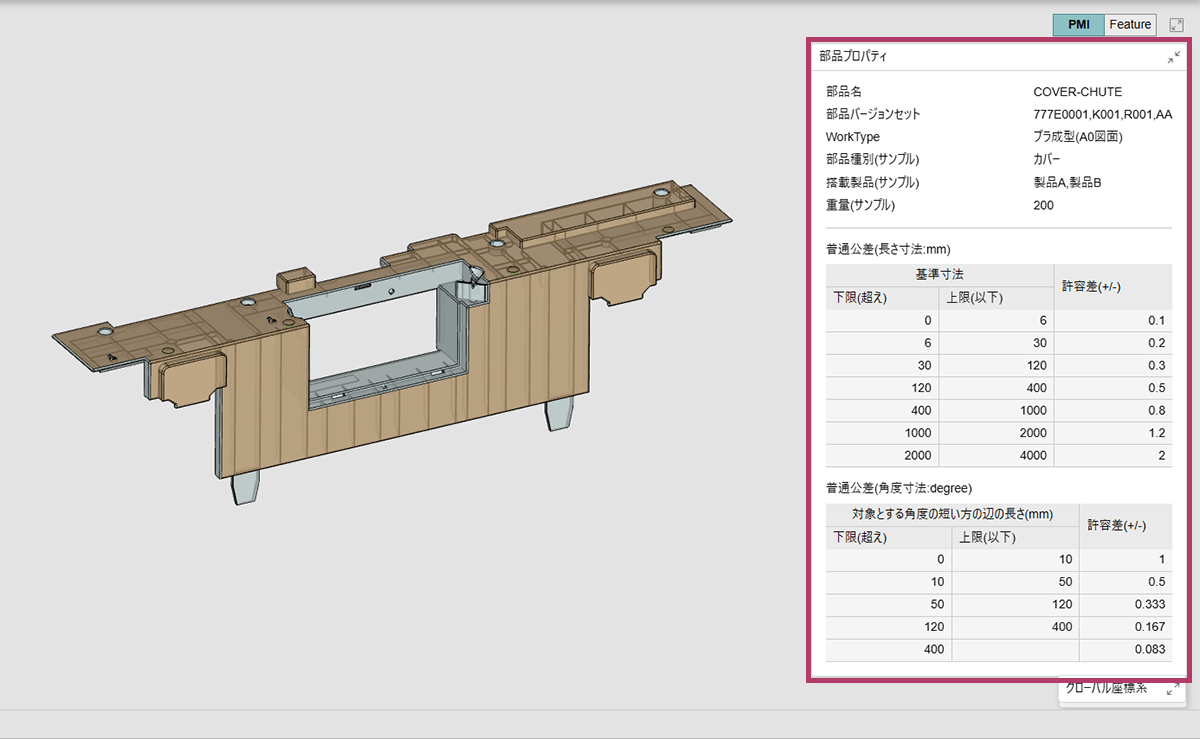
Task: Select the 重量(サンプル) property label
Action: [x=860, y=206]
